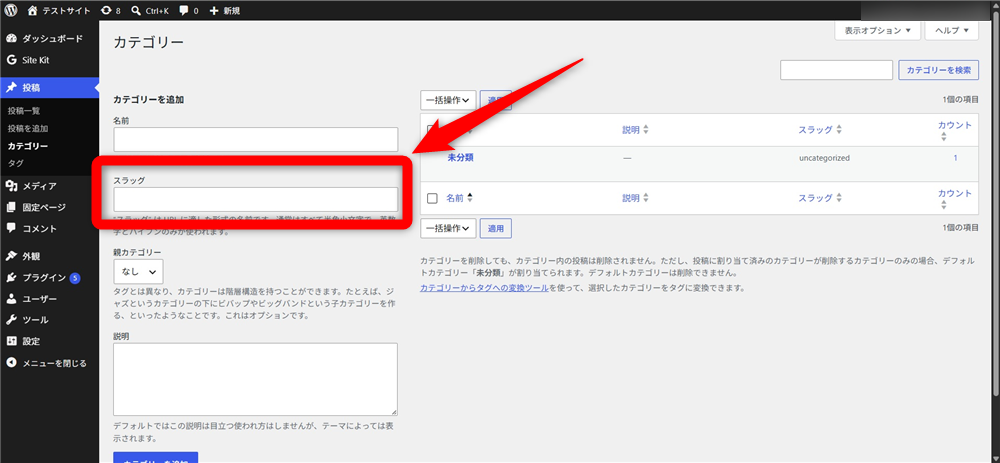Screen dimensions: 1000x463
Task: Click the bottom 適用 button
Action: [x=496, y=228]
